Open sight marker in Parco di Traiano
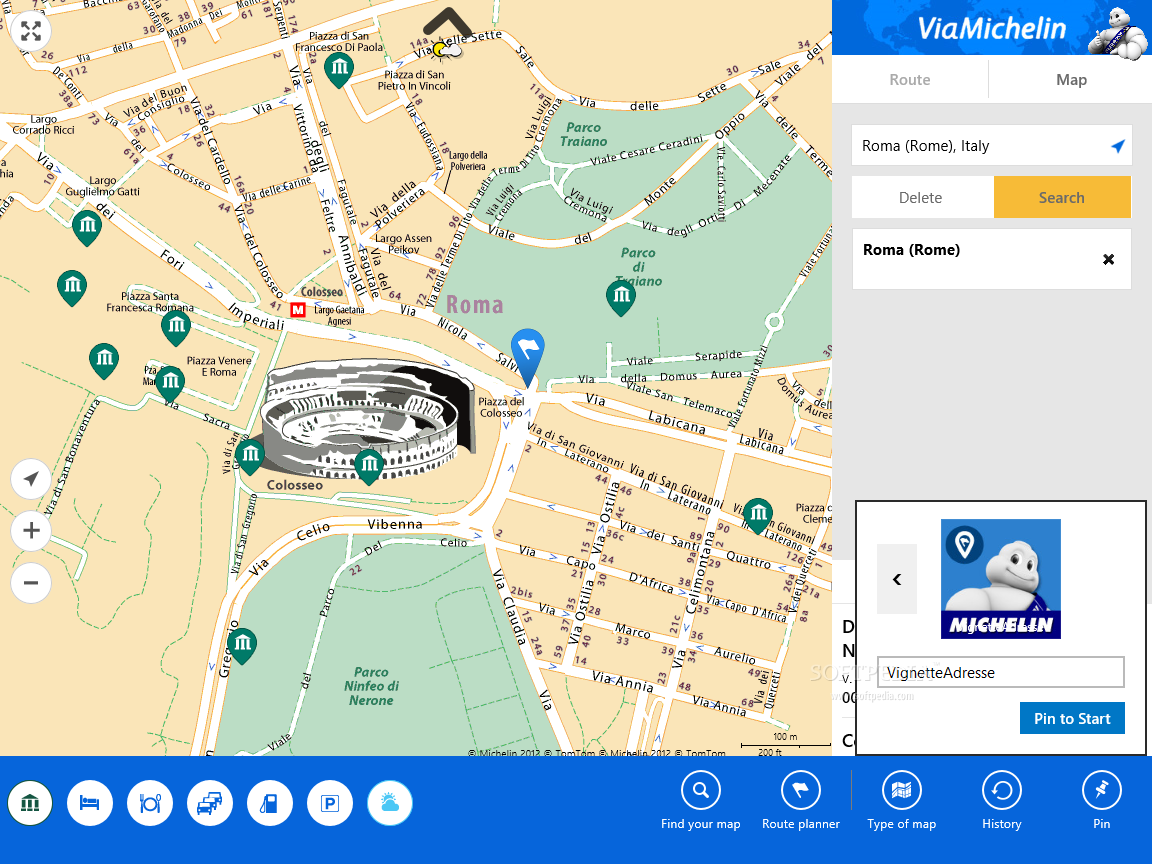Image resolution: width=1152 pixels, height=864 pixels. (621, 298)
